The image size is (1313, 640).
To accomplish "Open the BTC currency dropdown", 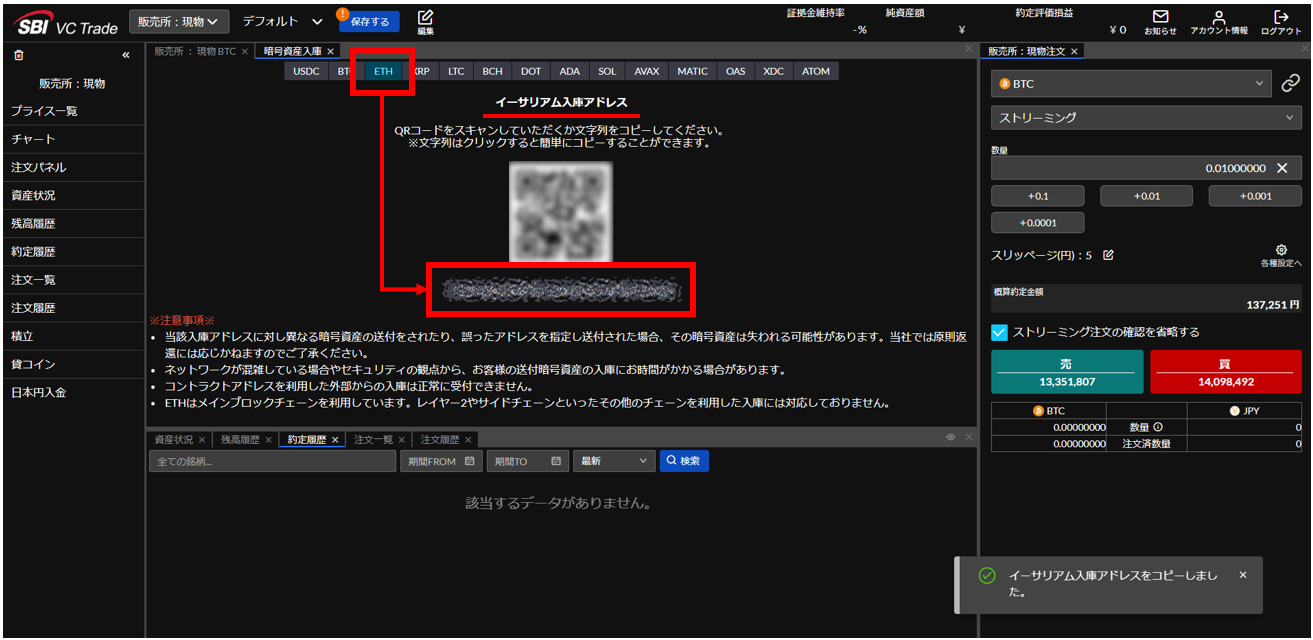I will 1132,84.
